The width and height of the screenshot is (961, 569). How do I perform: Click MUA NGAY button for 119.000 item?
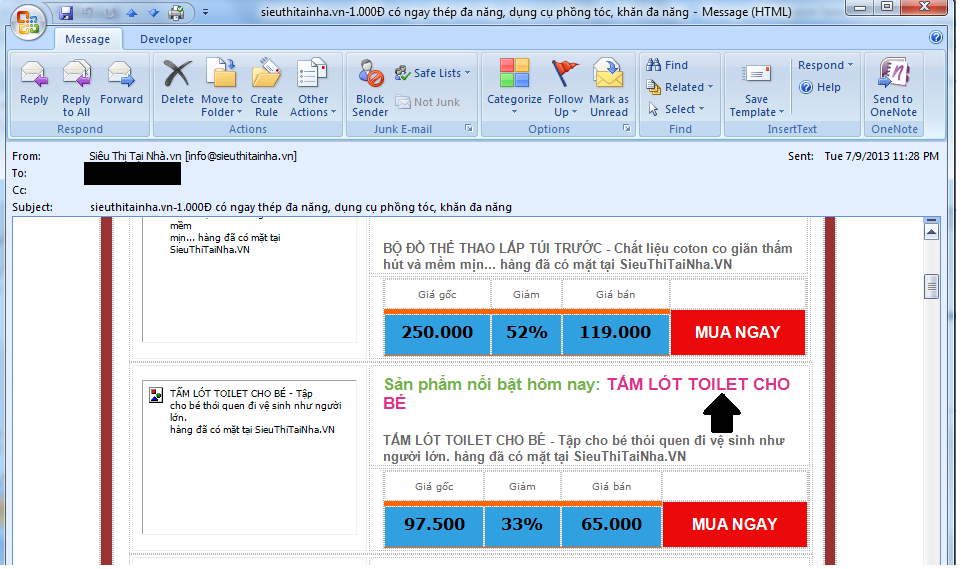pos(736,333)
